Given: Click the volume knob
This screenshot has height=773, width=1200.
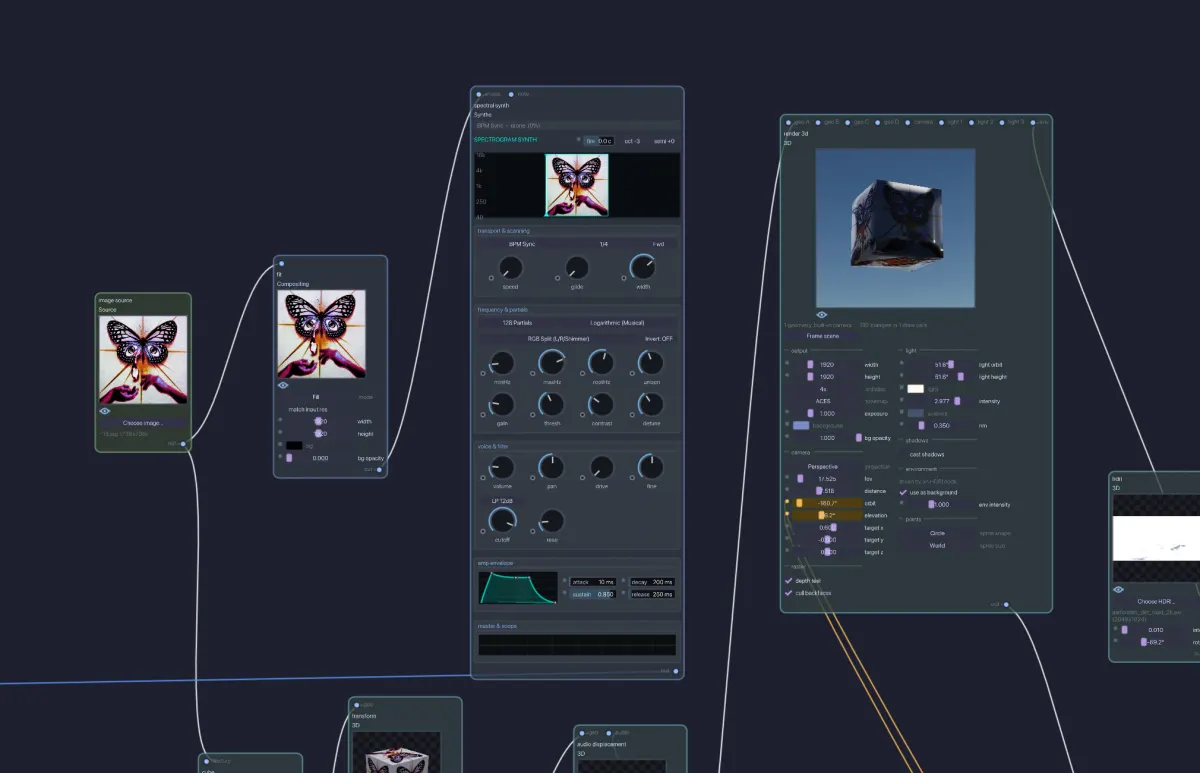Looking at the screenshot, I should [501, 467].
